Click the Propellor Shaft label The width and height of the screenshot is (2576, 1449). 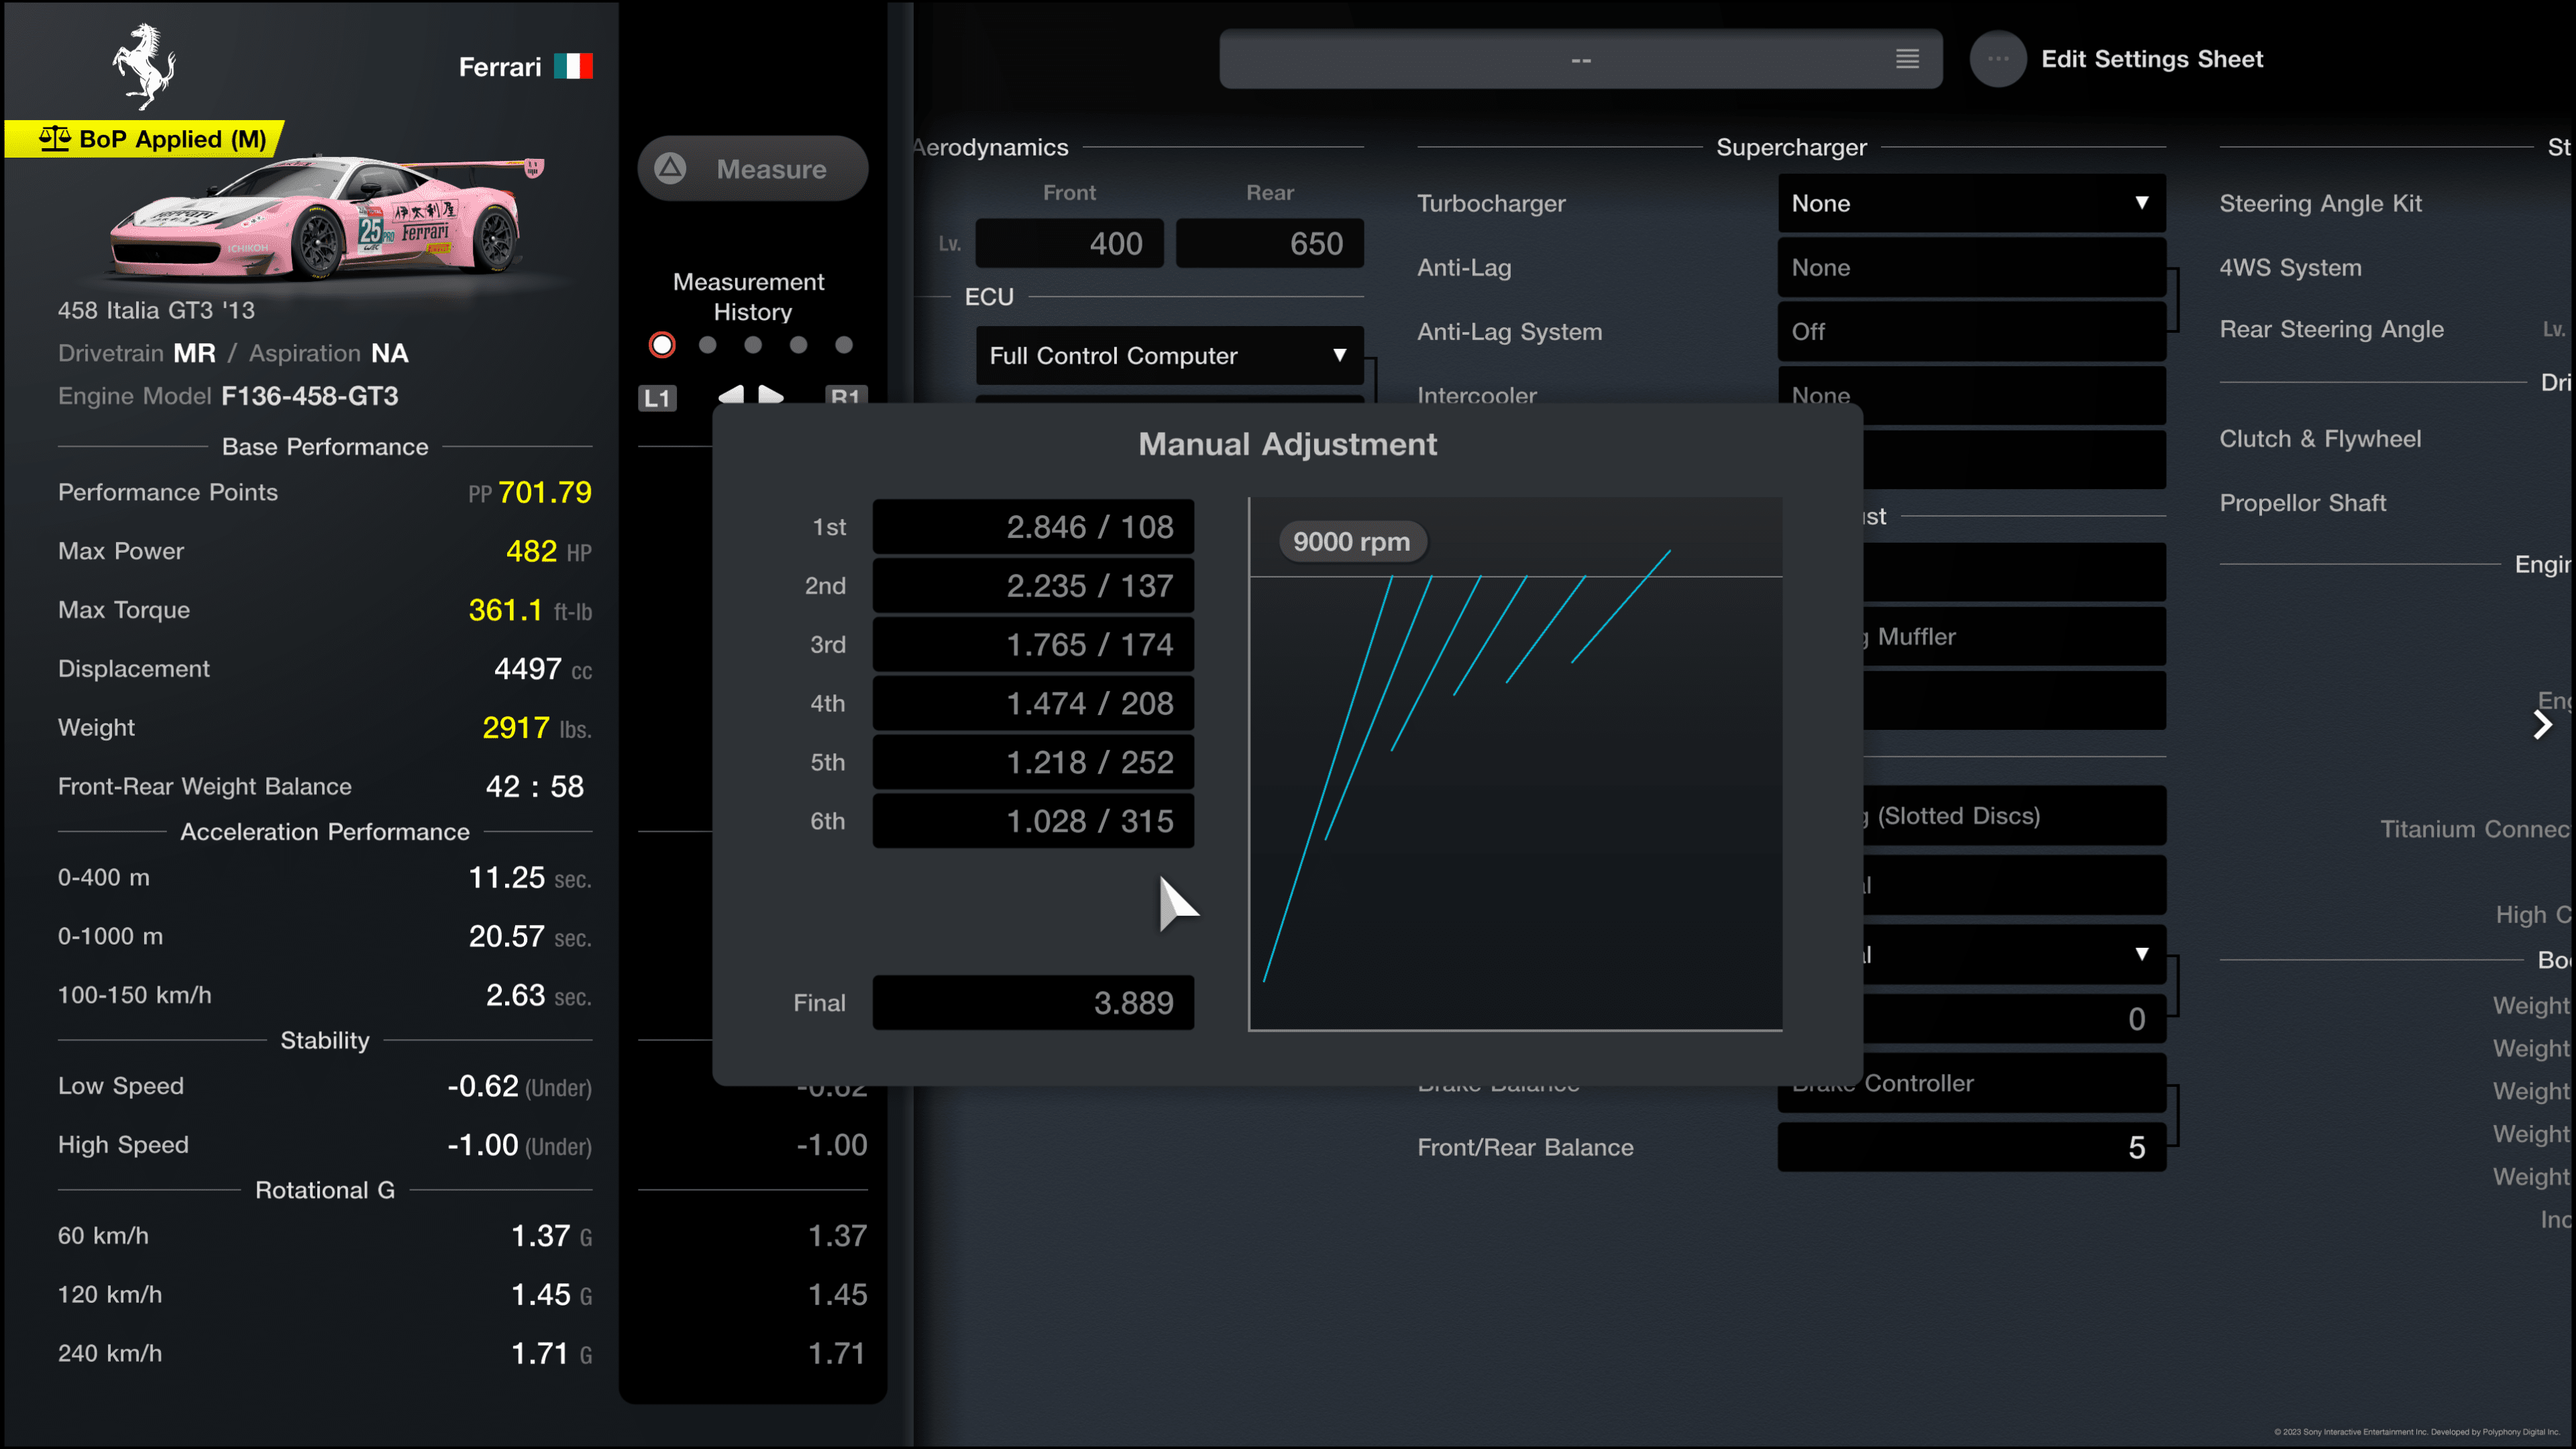click(x=2302, y=503)
